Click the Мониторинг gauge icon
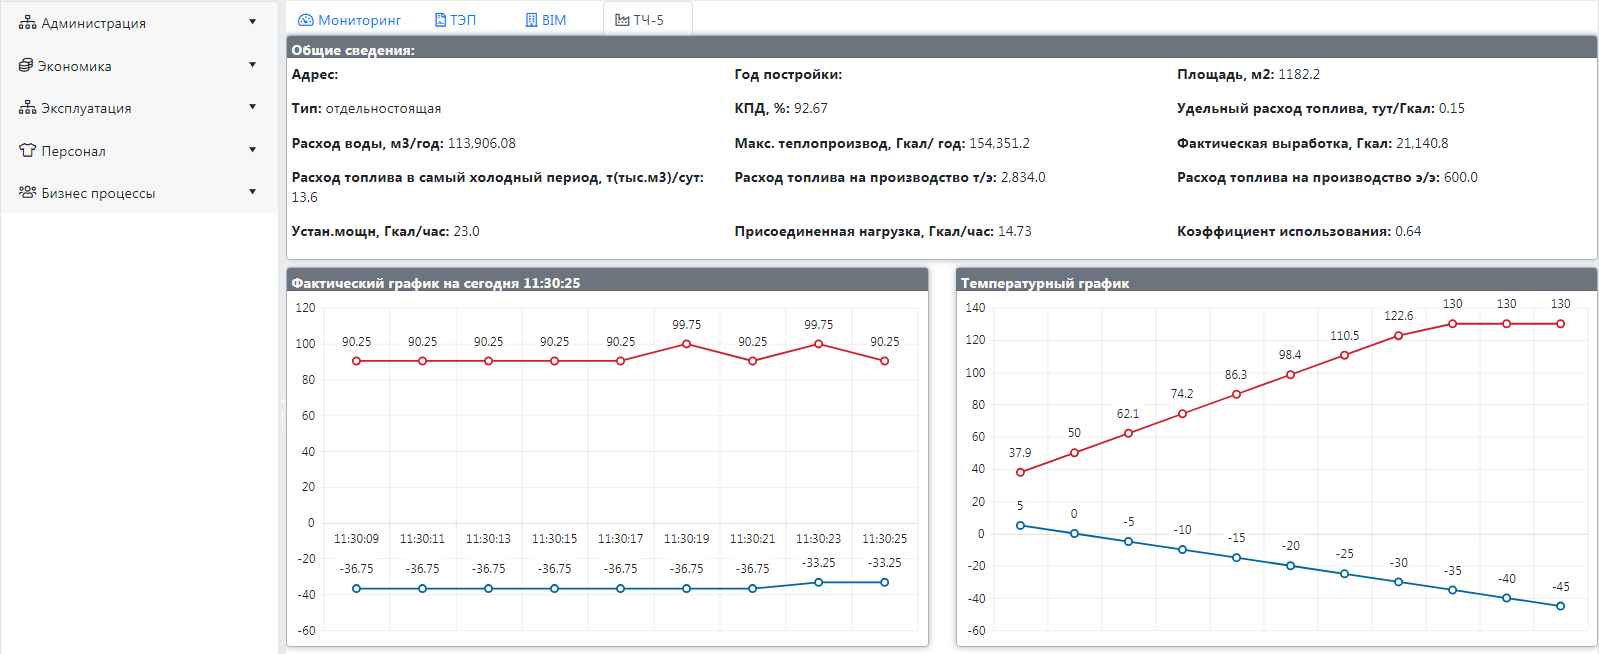 [x=306, y=20]
